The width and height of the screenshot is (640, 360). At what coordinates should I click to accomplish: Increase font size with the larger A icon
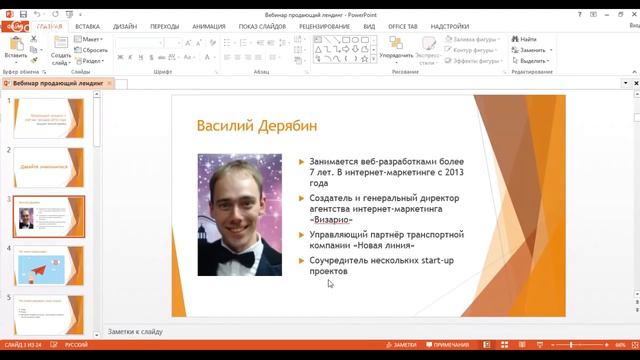click(188, 43)
